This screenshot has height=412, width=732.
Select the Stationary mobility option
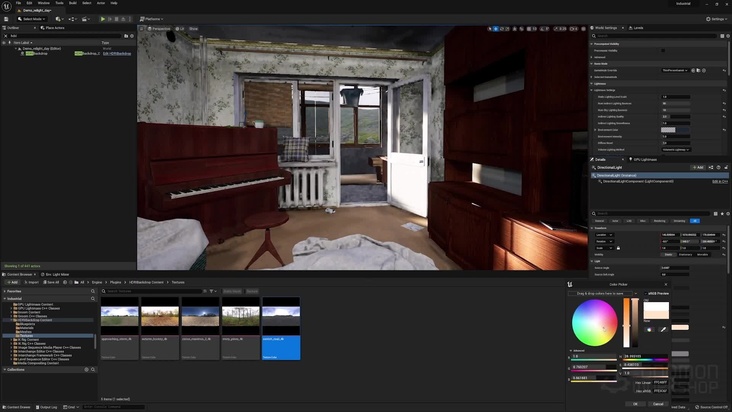click(685, 255)
